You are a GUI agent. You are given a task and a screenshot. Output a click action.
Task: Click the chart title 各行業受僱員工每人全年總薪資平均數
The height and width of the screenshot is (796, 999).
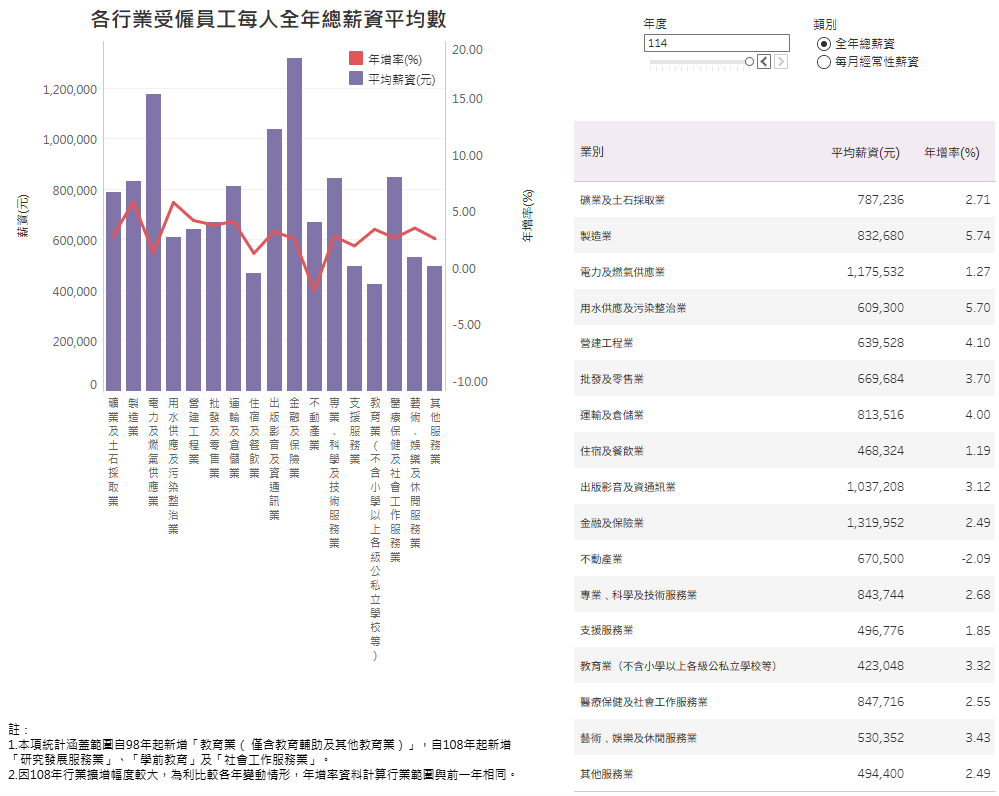(x=268, y=20)
